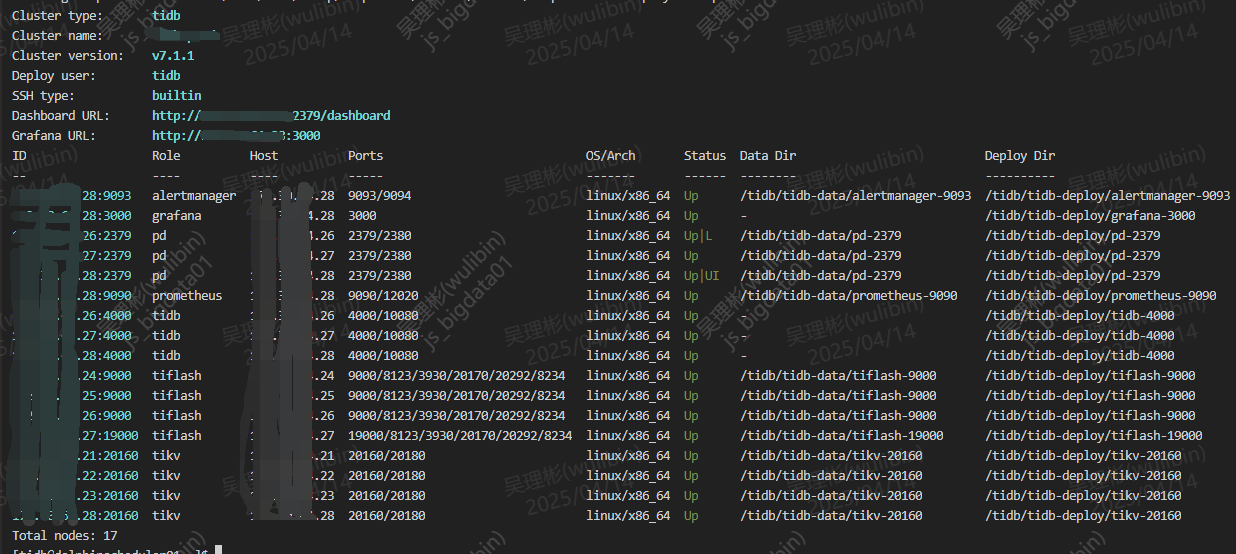The height and width of the screenshot is (554, 1236).
Task: Click the ports value 9093/9094
Action: point(380,196)
